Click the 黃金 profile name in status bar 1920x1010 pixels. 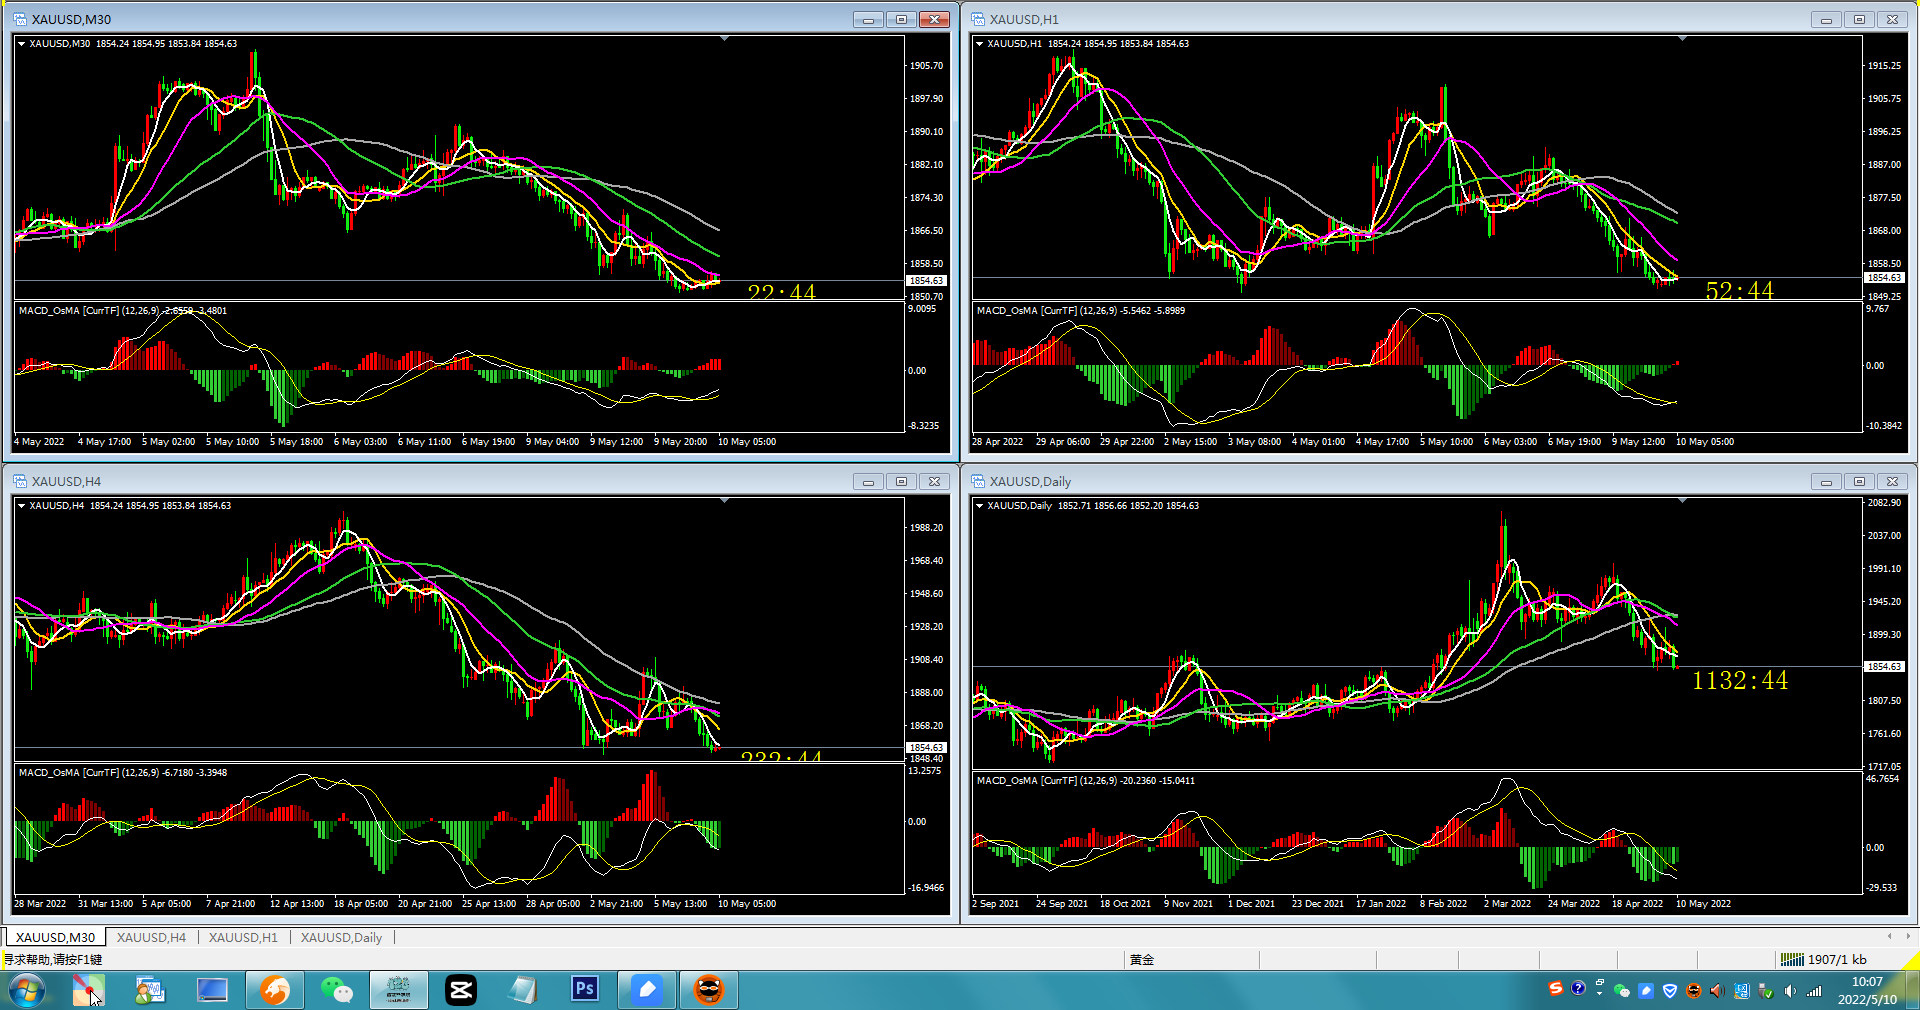point(1142,960)
